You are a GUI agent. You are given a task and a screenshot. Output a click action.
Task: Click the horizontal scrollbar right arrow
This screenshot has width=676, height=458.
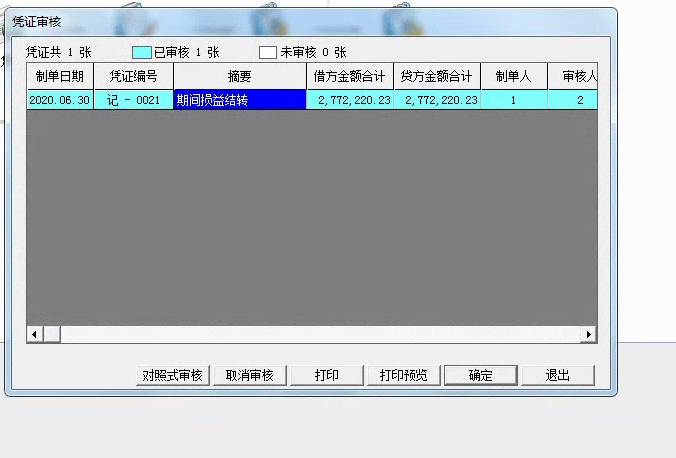click(x=588, y=334)
